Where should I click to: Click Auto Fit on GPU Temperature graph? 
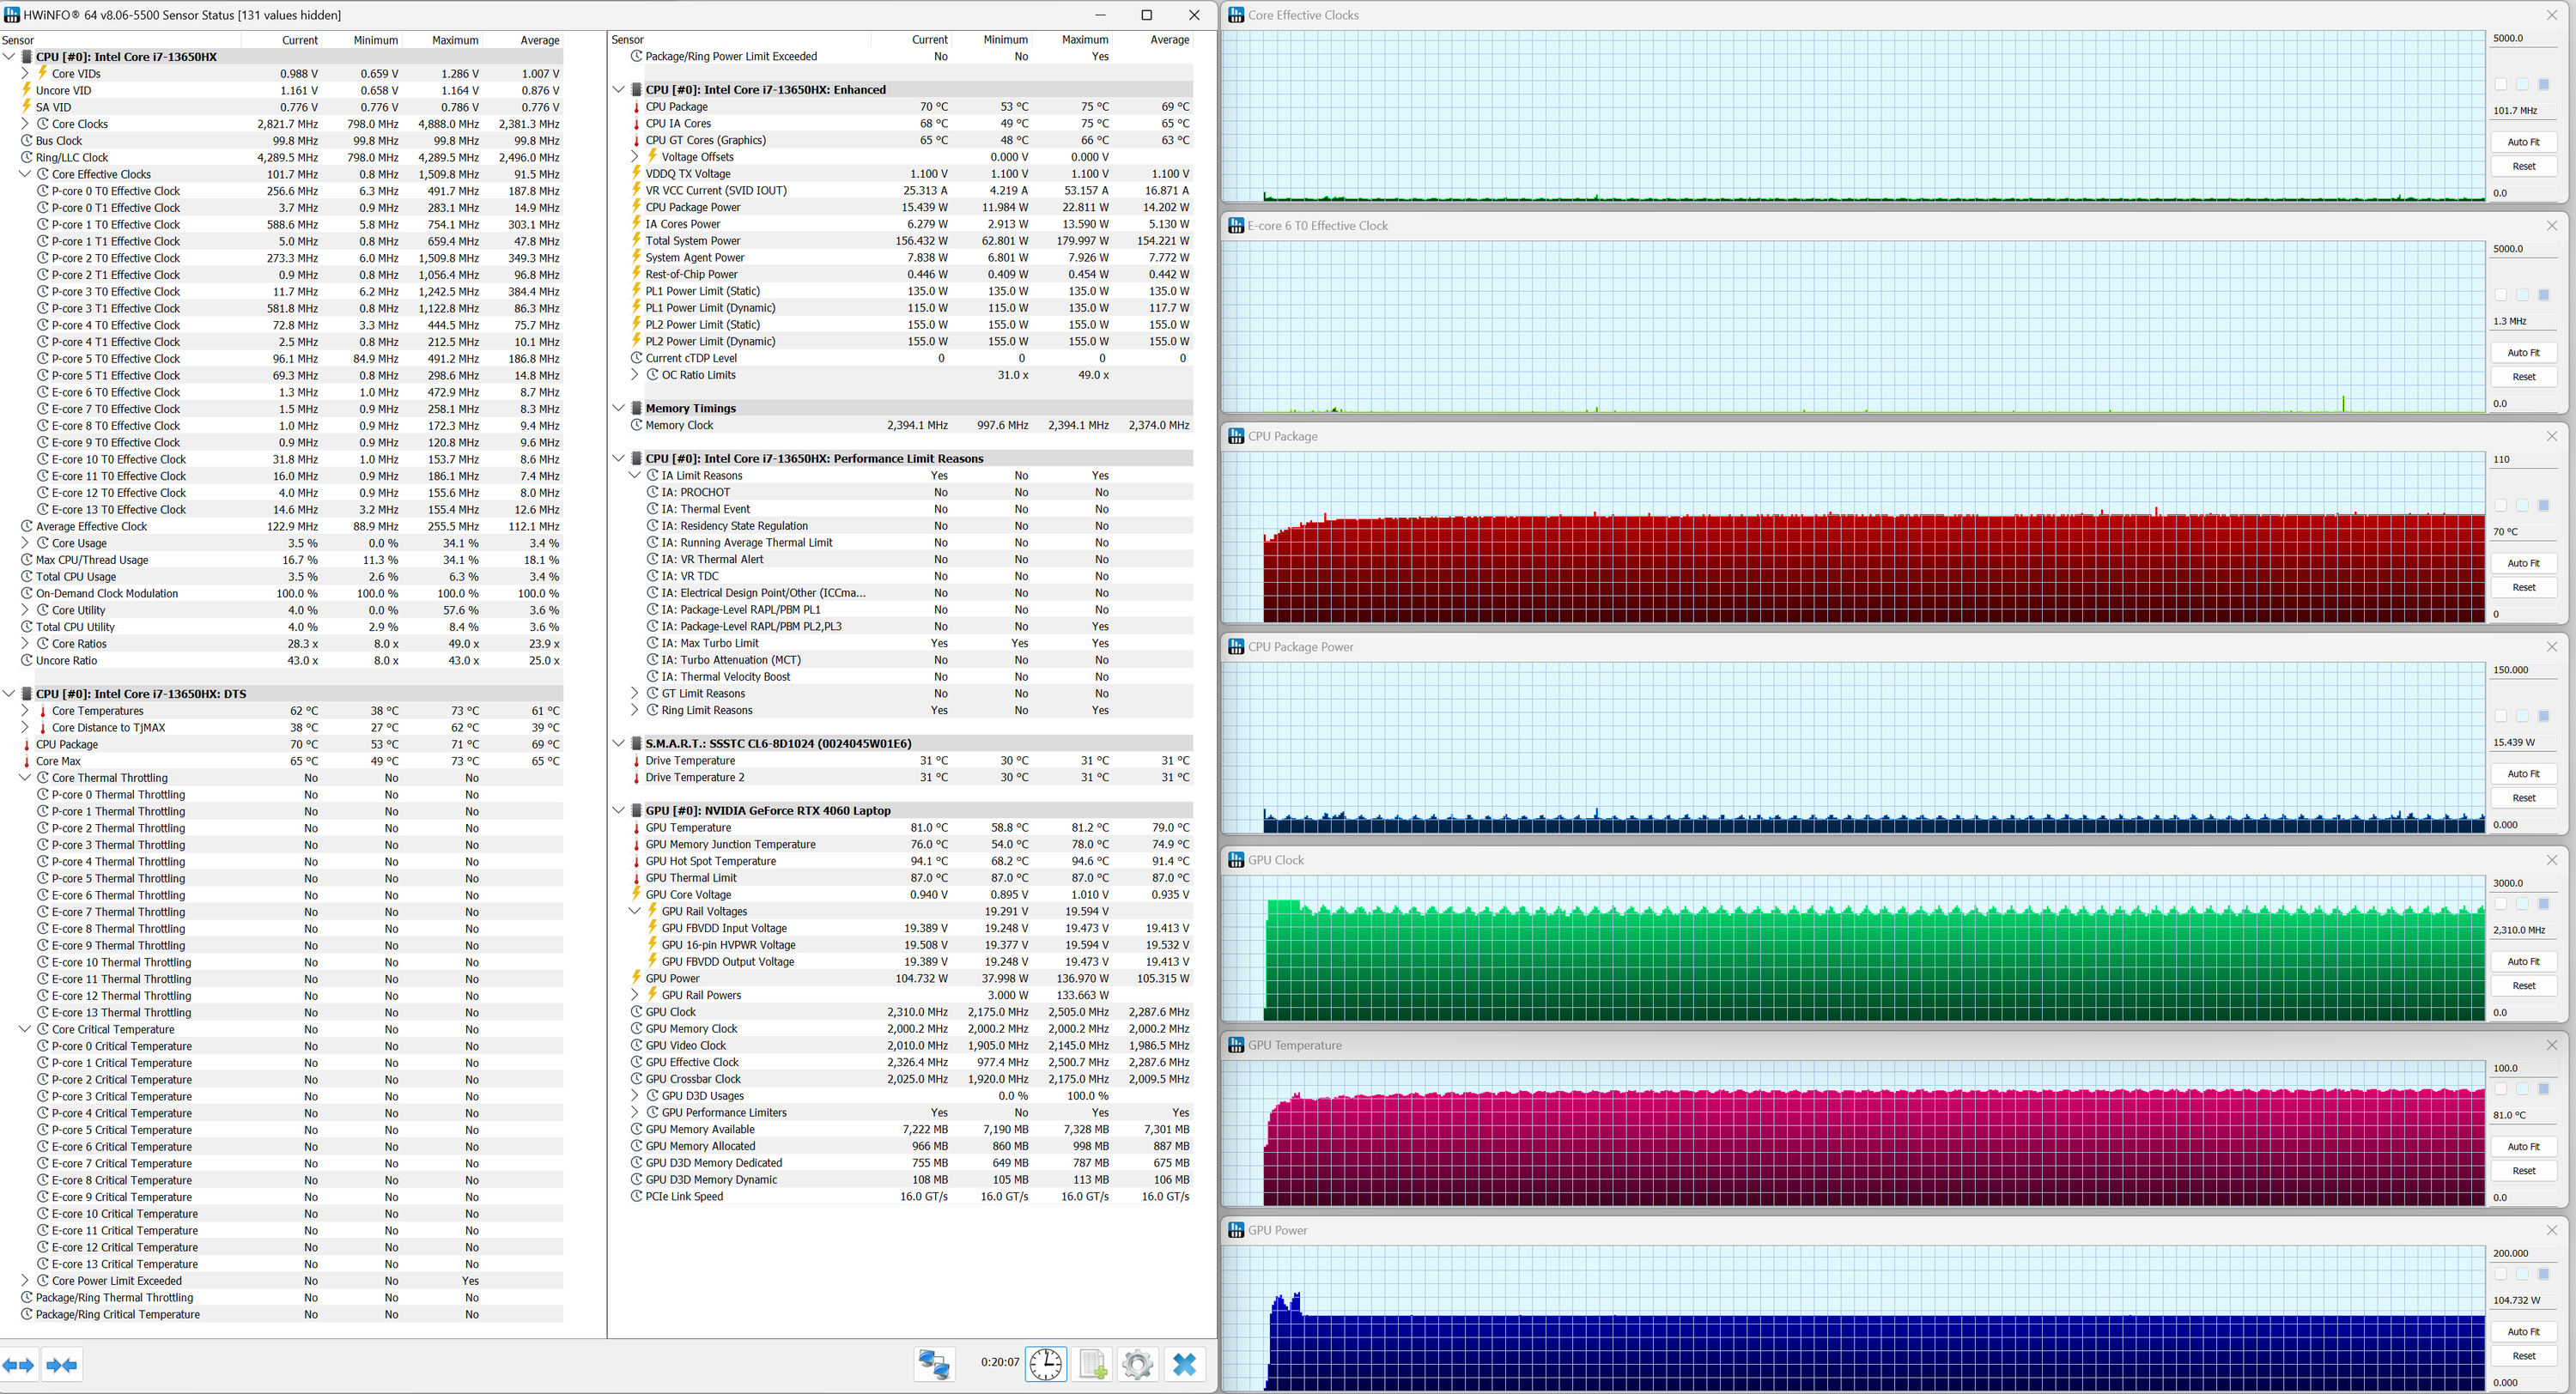tap(2523, 1146)
